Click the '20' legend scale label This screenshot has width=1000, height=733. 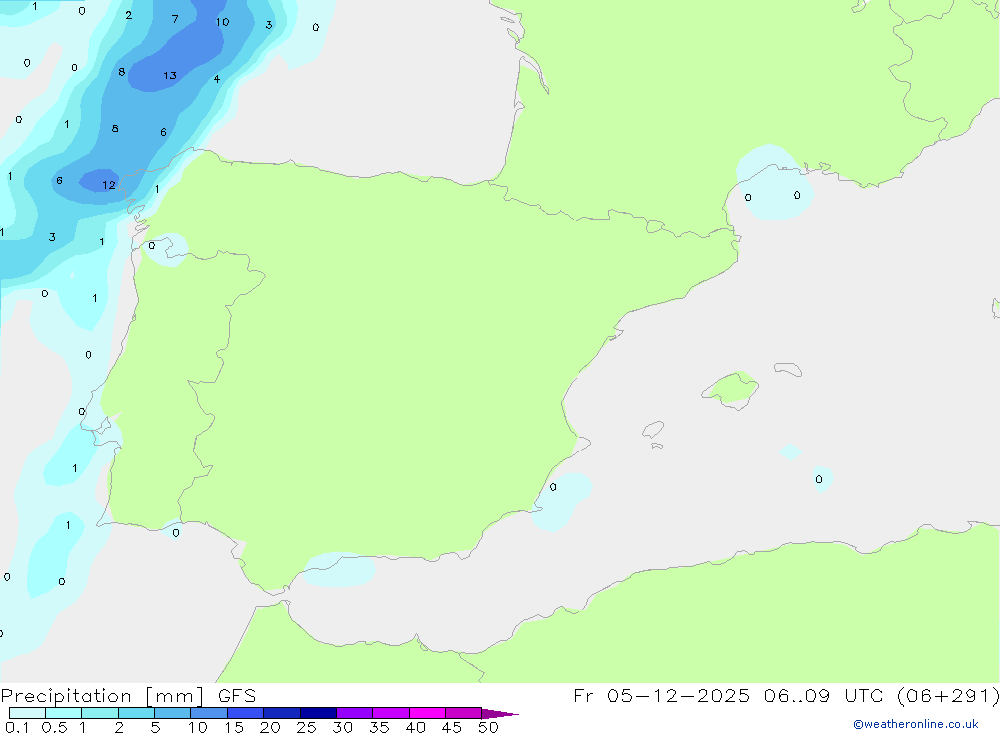pos(270,727)
